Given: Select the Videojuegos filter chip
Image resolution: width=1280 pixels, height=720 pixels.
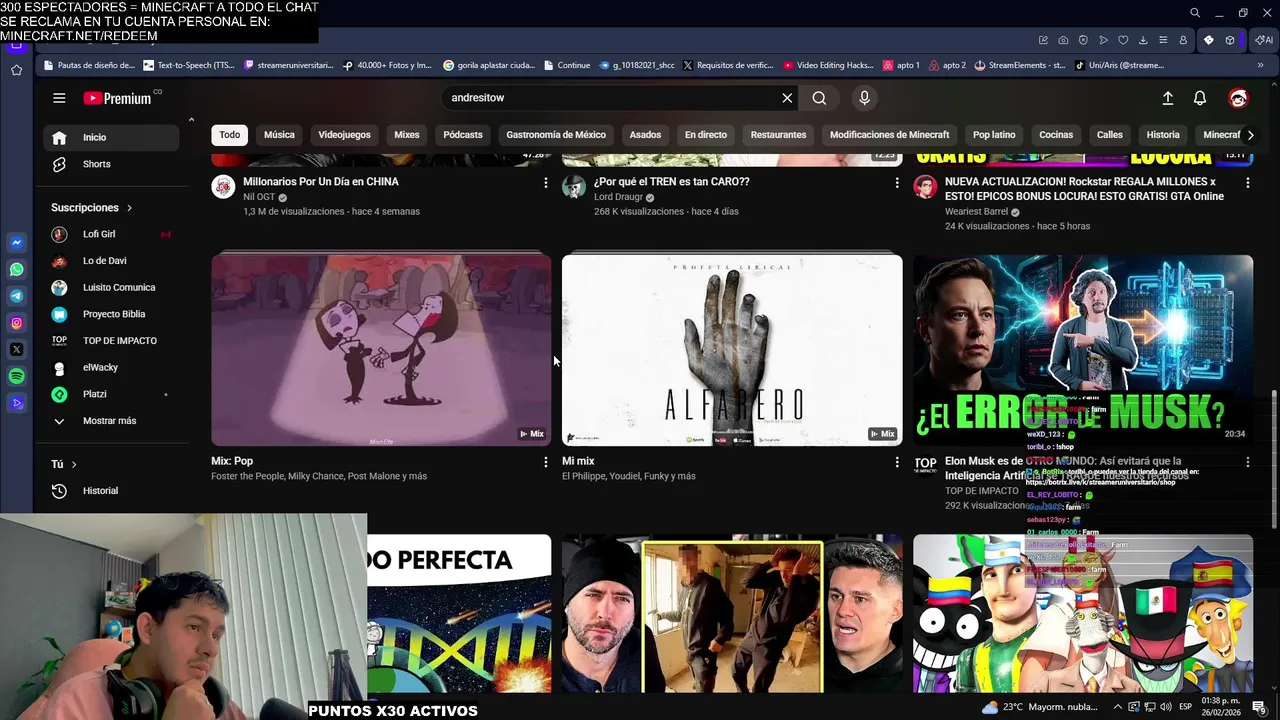Looking at the screenshot, I should [344, 135].
